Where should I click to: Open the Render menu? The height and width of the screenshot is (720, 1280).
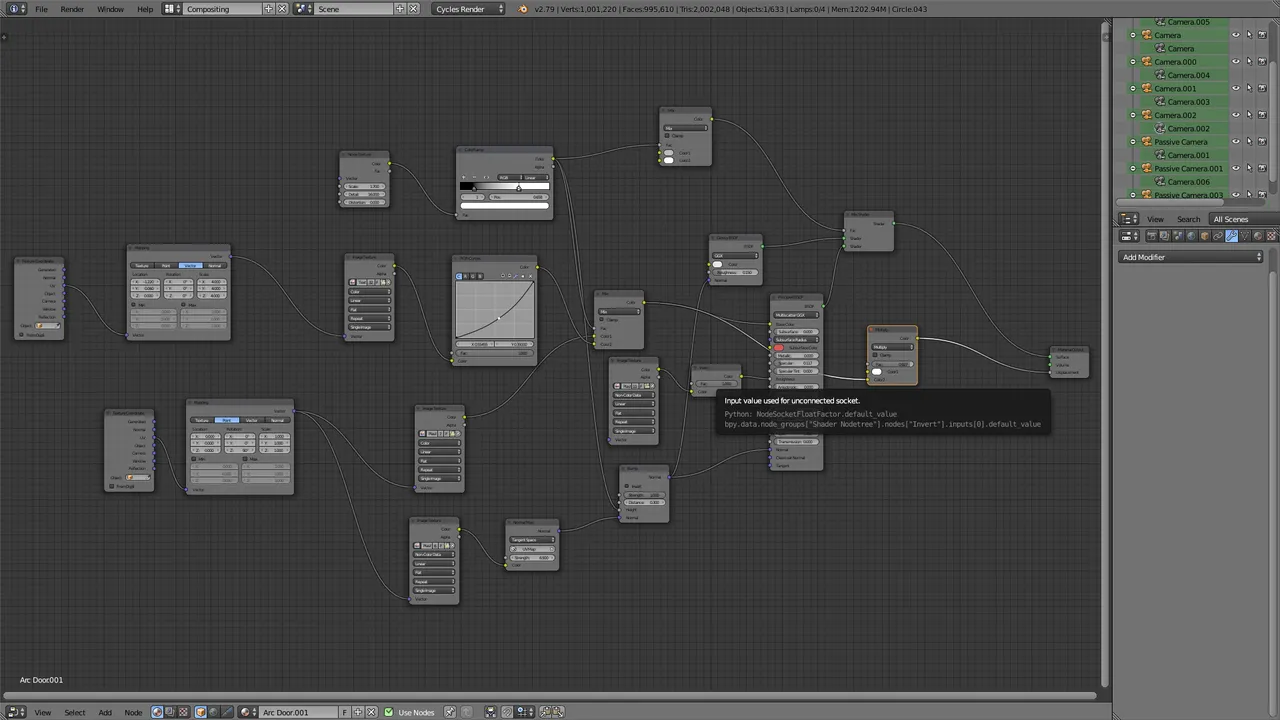(72, 9)
